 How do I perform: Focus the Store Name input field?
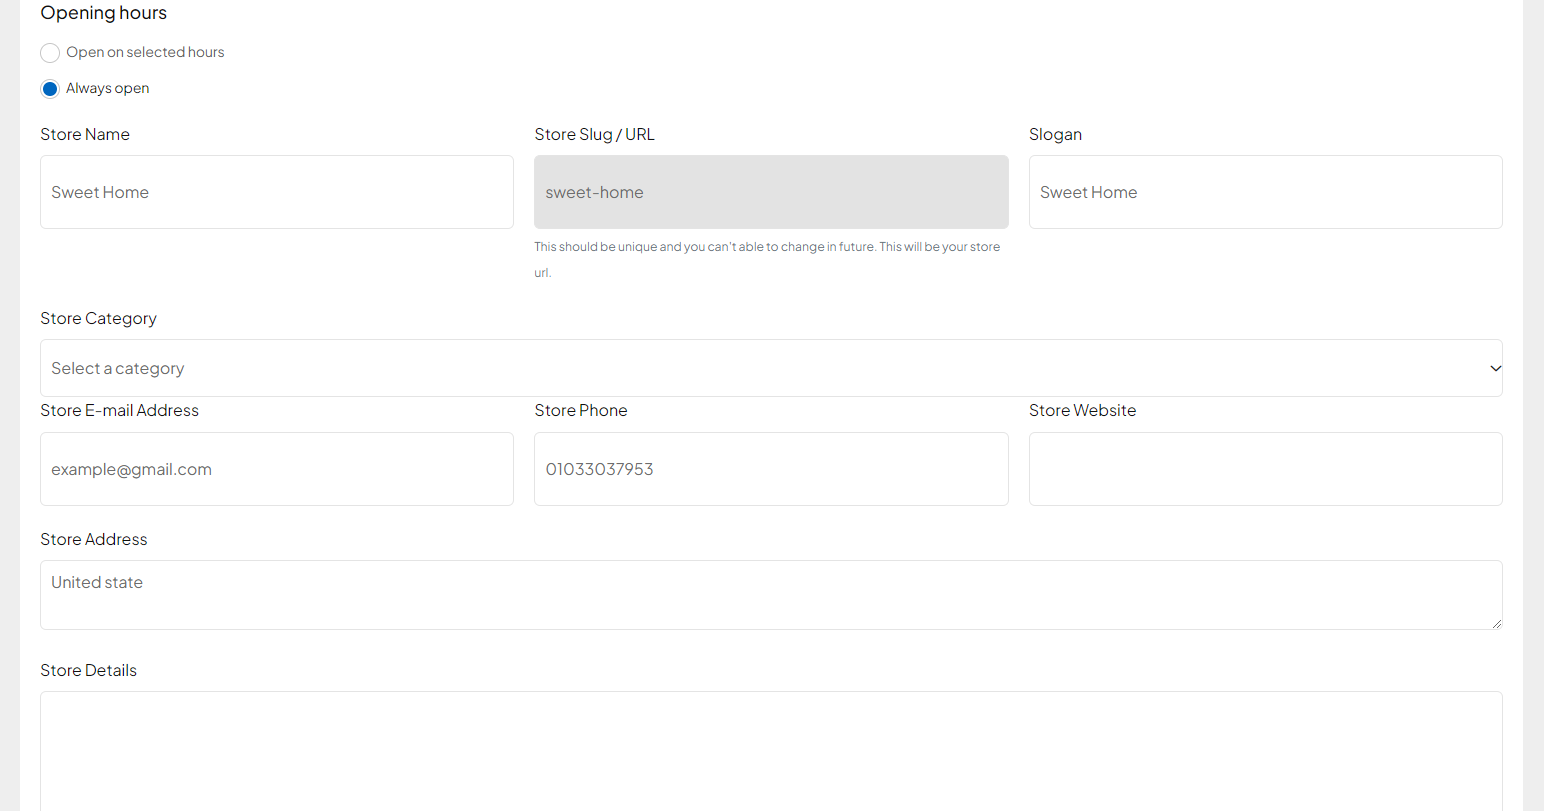click(277, 192)
